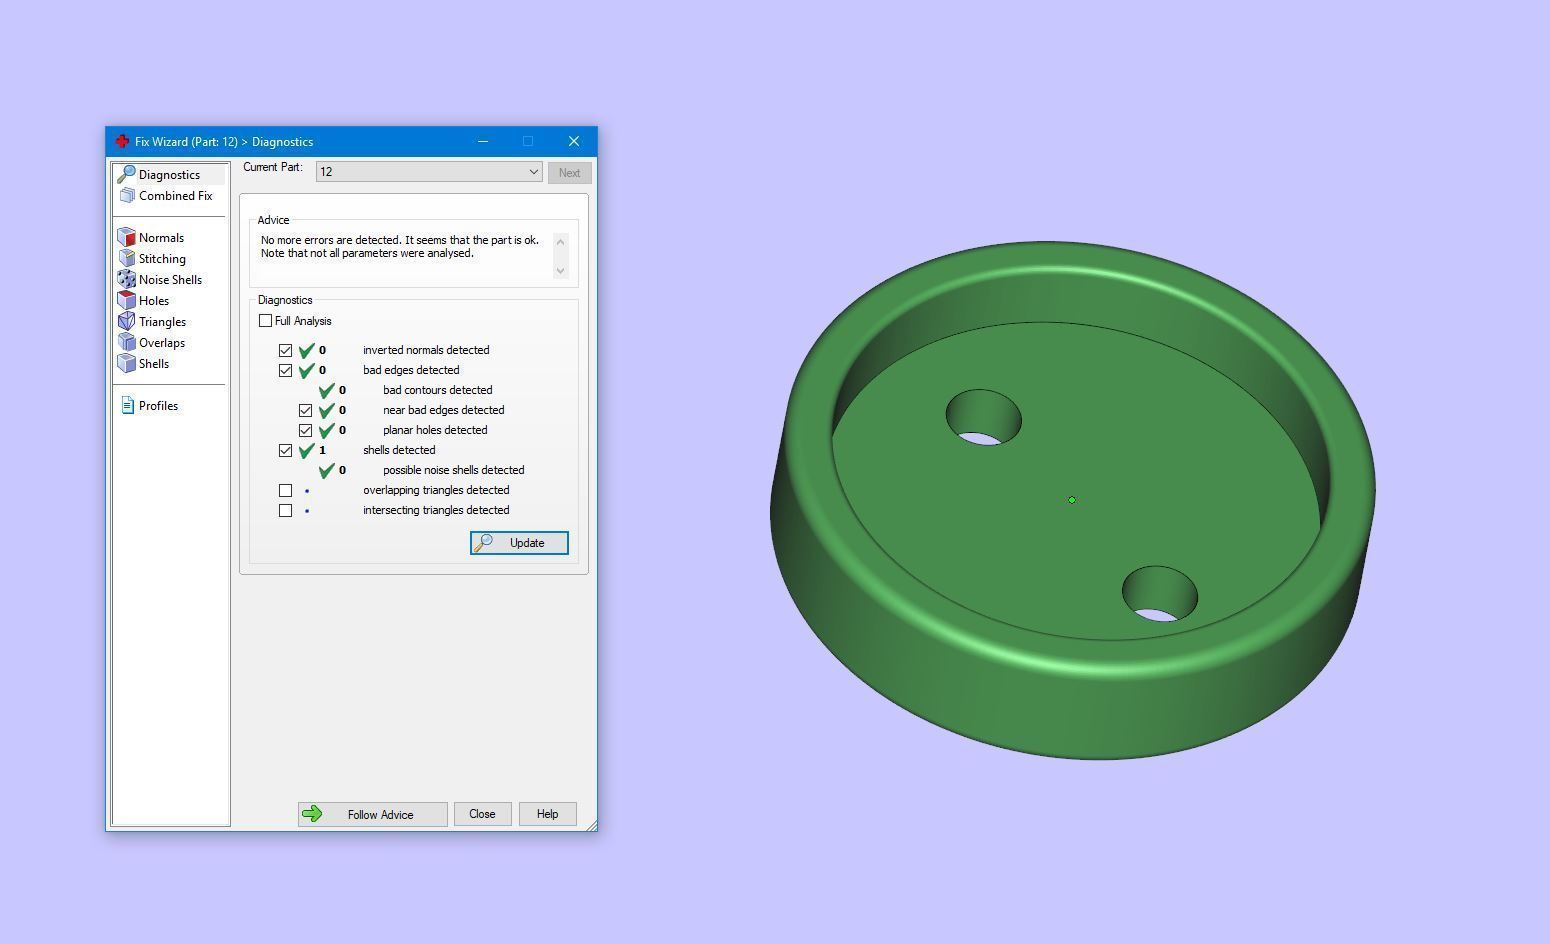Click 'possible noise shells detected' text
Image resolution: width=1550 pixels, height=944 pixels.
(453, 470)
